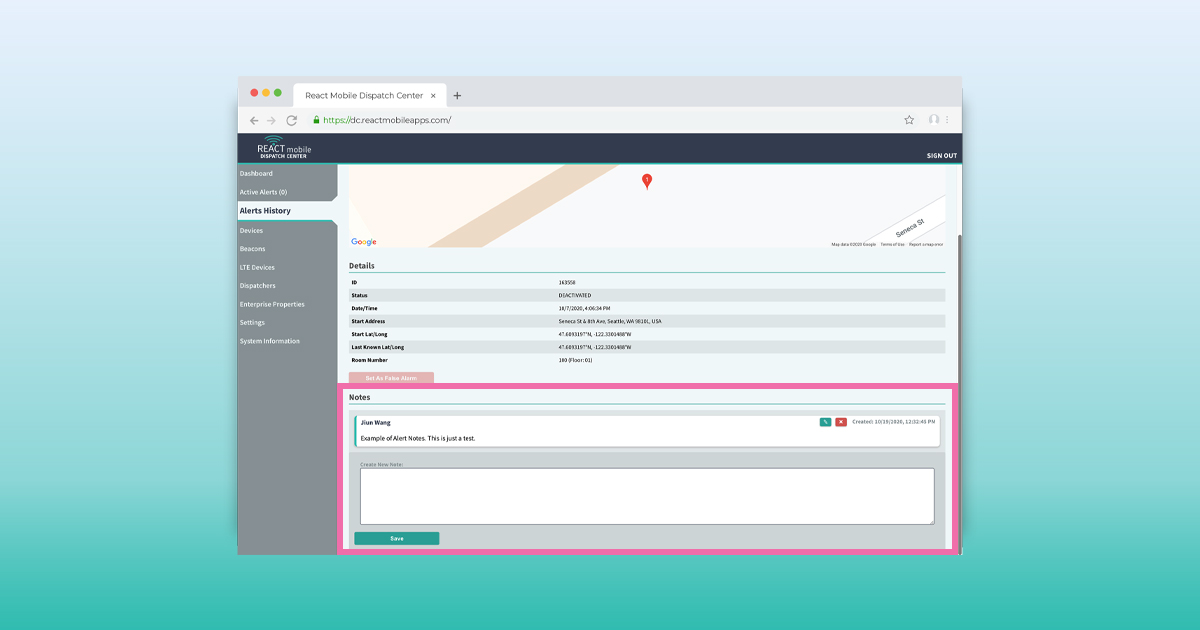Click the note author name Jiun Wang
Viewport: 1200px width, 630px height.
tap(376, 423)
